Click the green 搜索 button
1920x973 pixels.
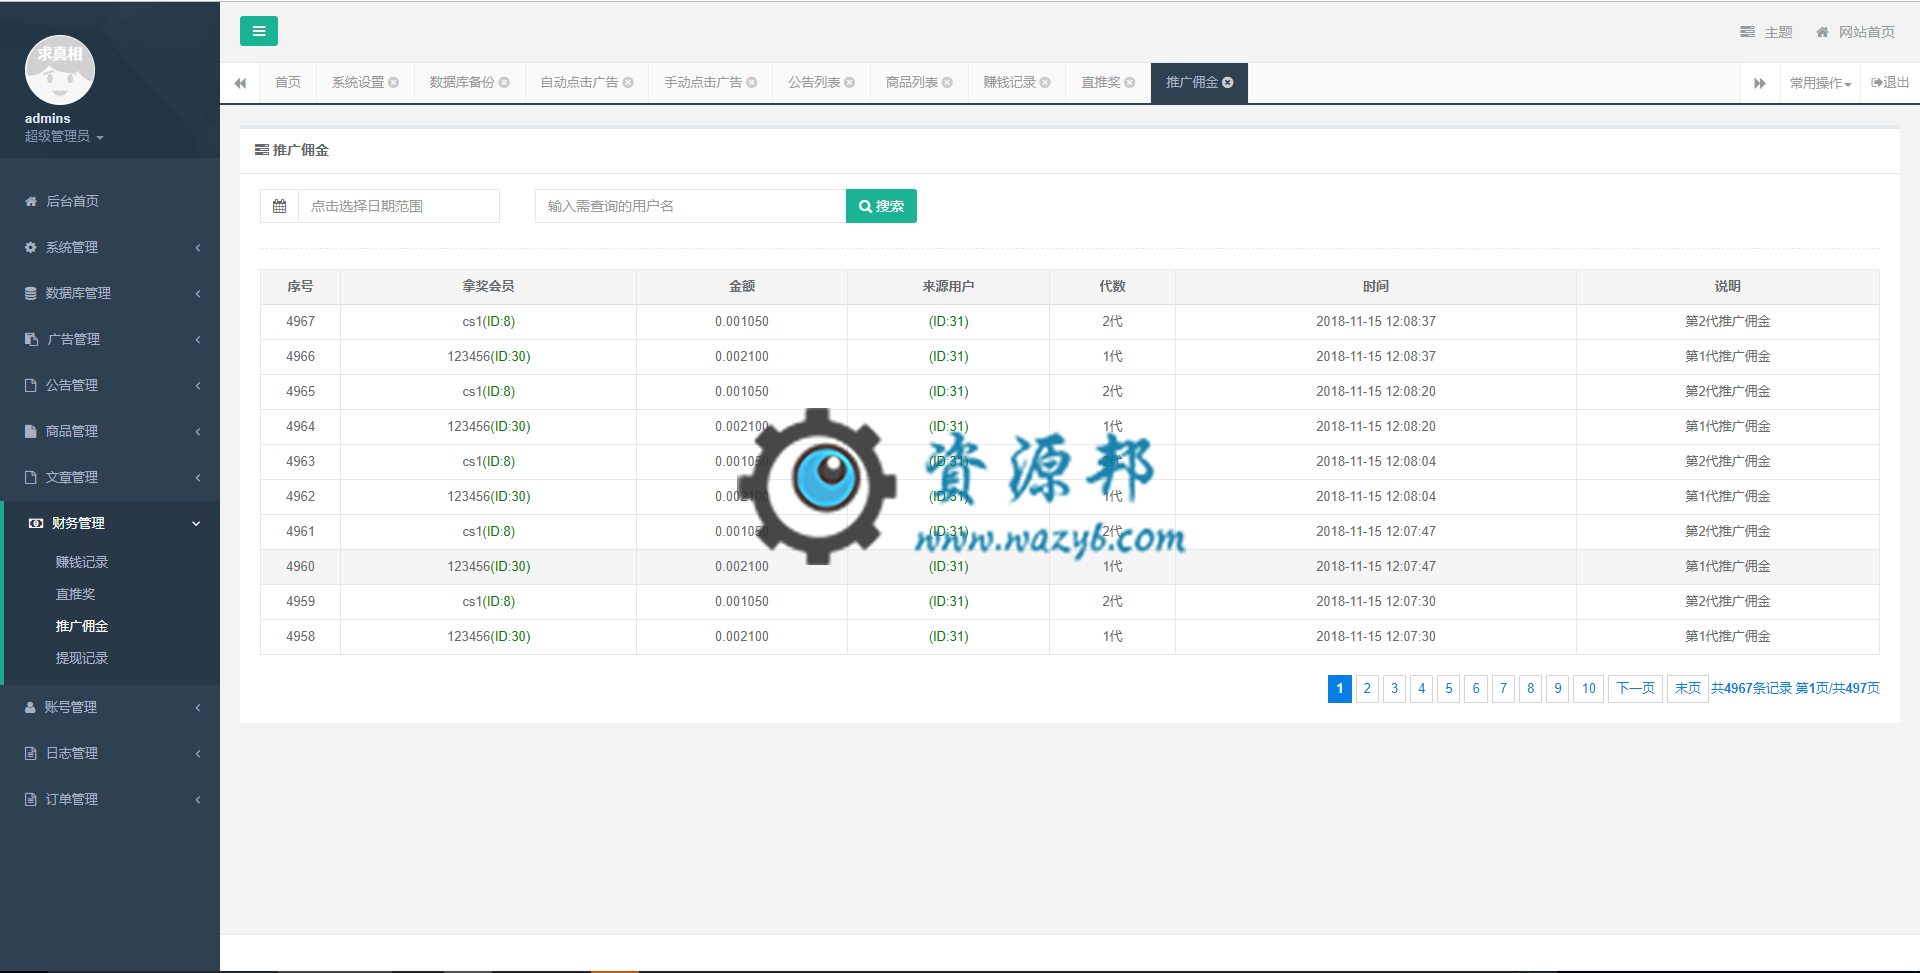881,206
